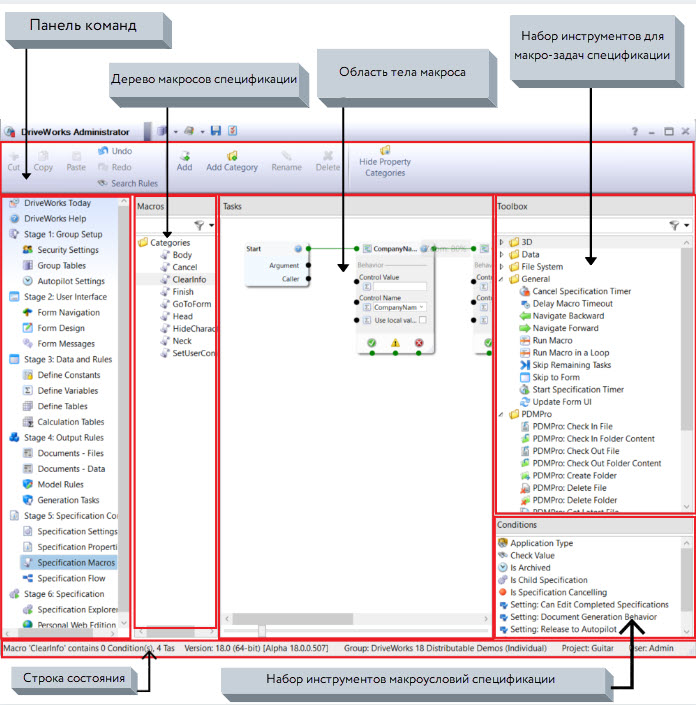Image resolution: width=696 pixels, height=705 pixels.
Task: Click the Rename command
Action: (286, 161)
